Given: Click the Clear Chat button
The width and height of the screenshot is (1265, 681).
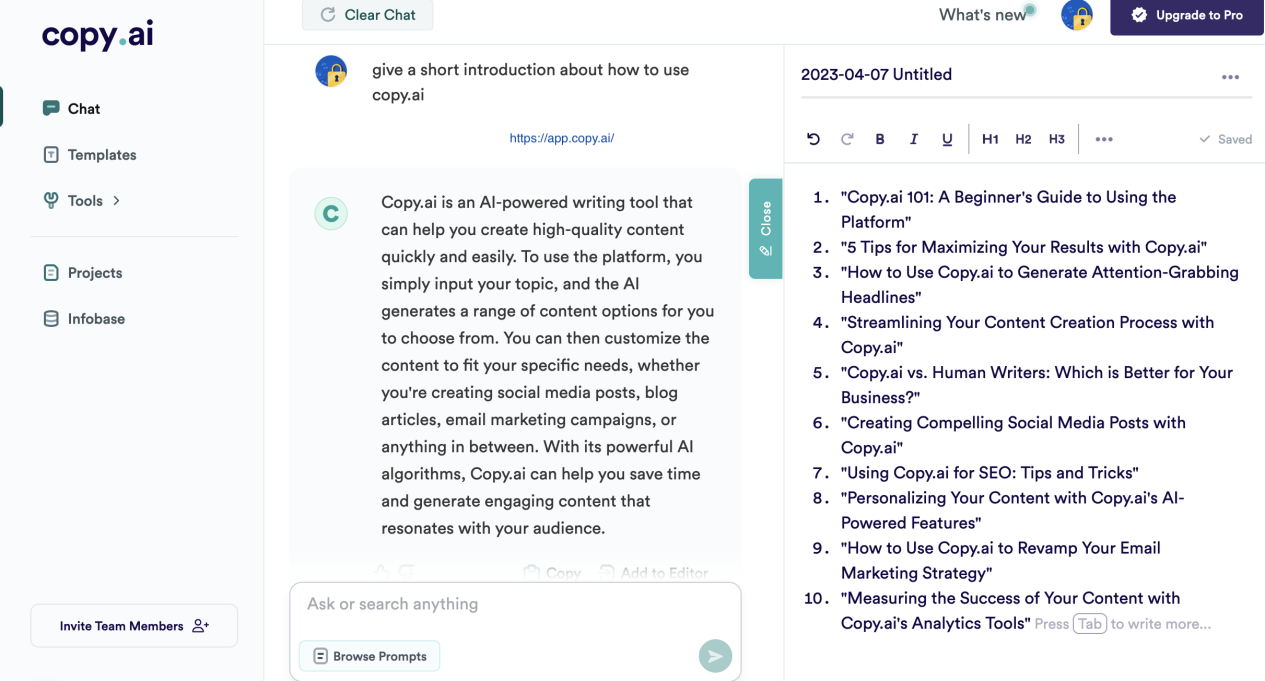Looking at the screenshot, I should click(x=368, y=15).
